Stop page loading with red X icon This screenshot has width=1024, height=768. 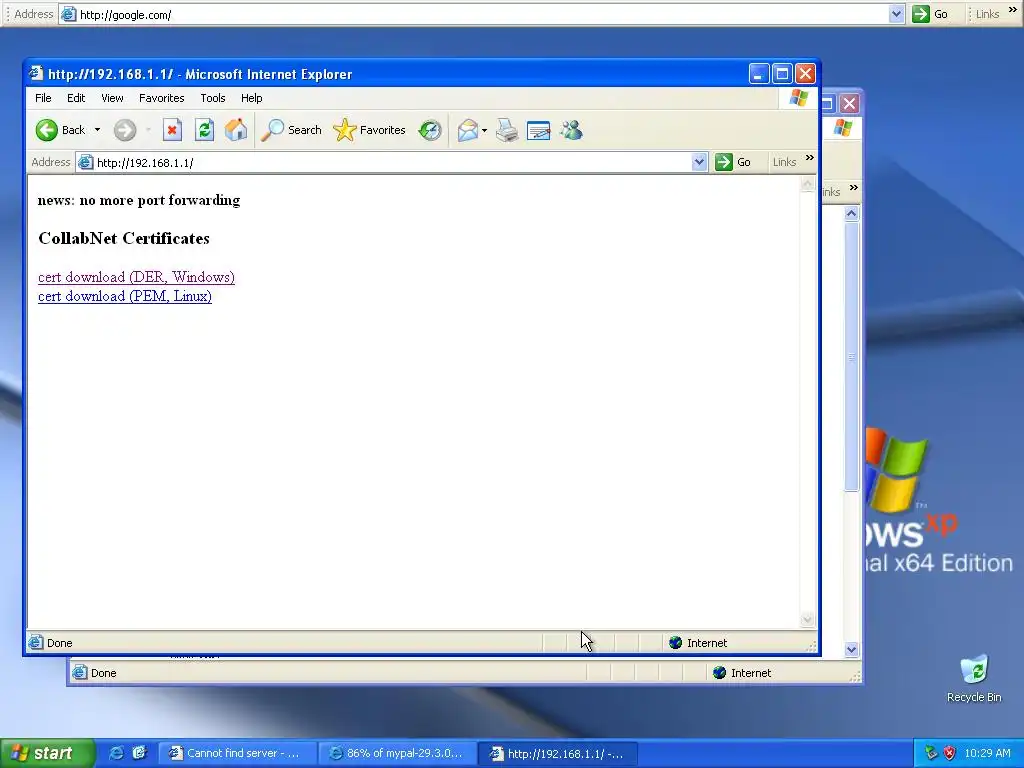tap(172, 130)
